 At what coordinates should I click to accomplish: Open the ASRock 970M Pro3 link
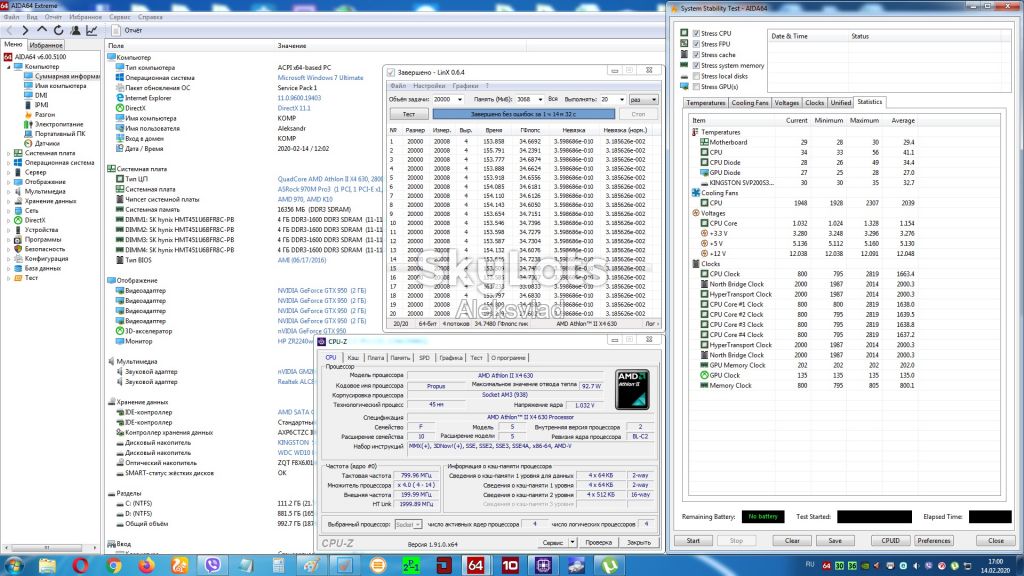[330, 189]
